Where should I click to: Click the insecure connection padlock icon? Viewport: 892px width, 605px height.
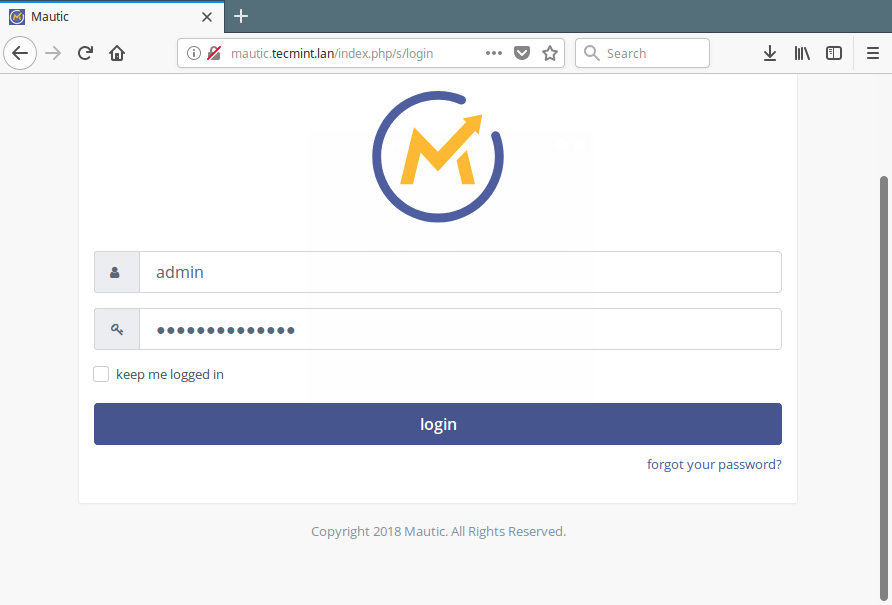coord(214,53)
